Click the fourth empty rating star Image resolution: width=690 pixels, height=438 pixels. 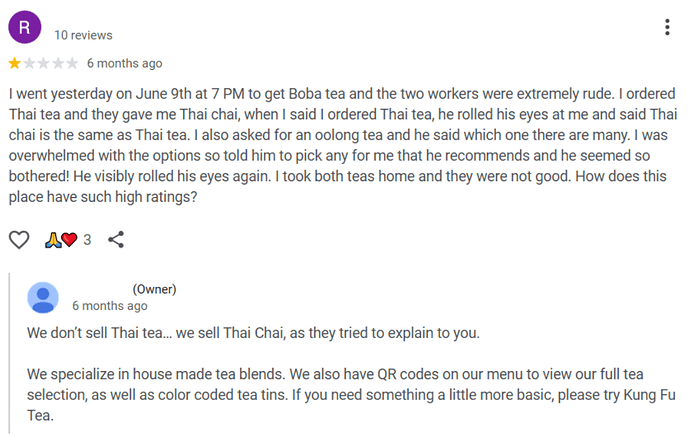pos(58,64)
